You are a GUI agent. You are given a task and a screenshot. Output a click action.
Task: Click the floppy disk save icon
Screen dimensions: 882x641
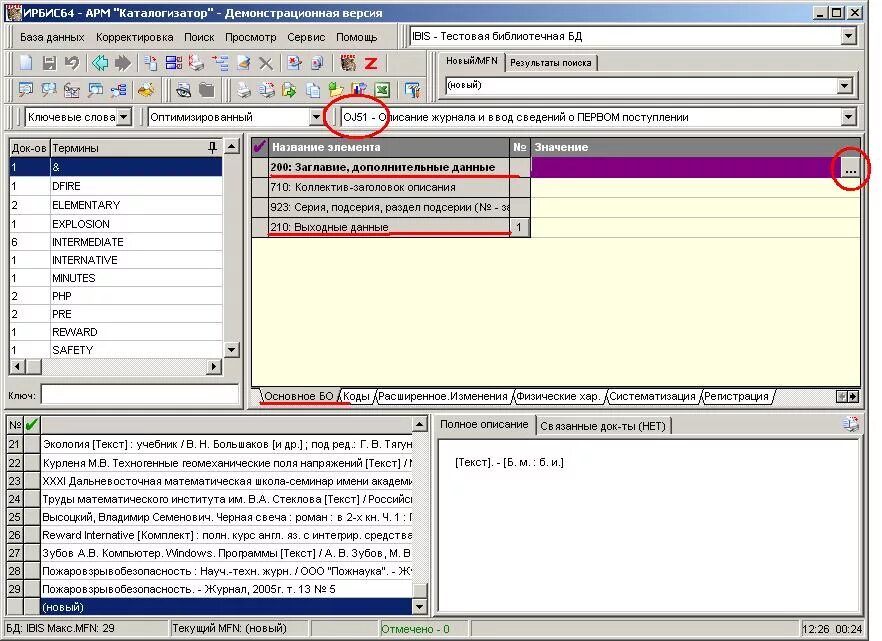point(50,63)
